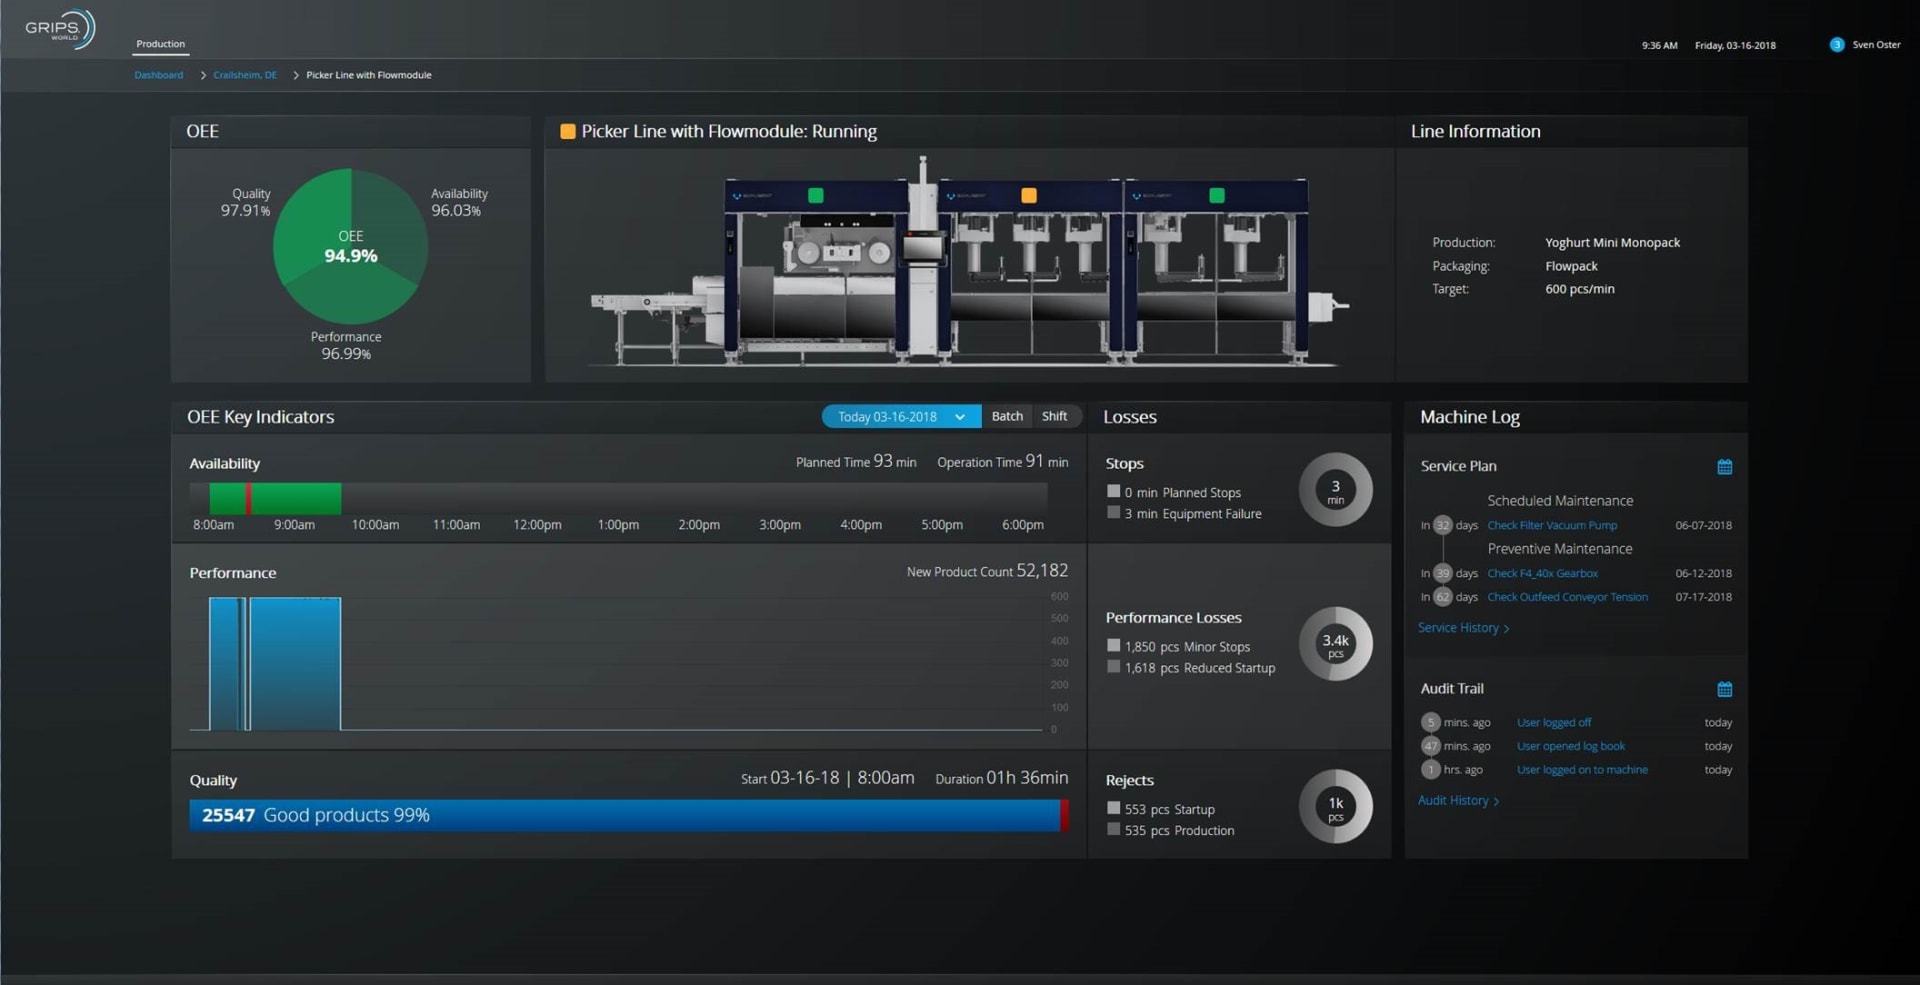This screenshot has height=985, width=1920.
Task: Open Sven Oster user menu
Action: click(1876, 44)
